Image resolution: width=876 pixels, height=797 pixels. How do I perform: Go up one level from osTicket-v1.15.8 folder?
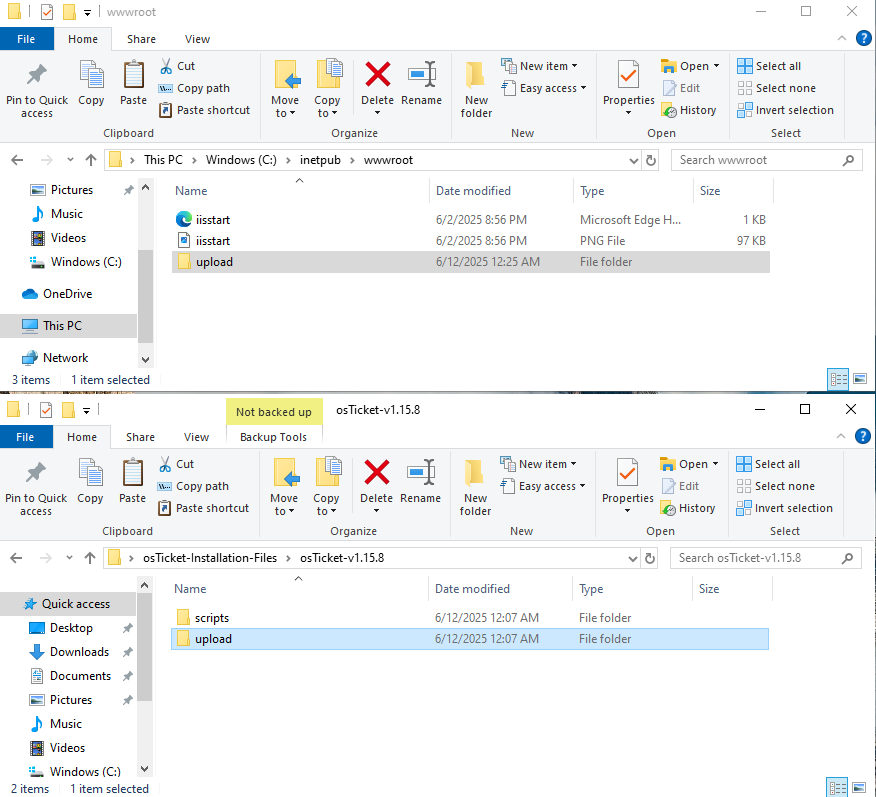tap(90, 558)
